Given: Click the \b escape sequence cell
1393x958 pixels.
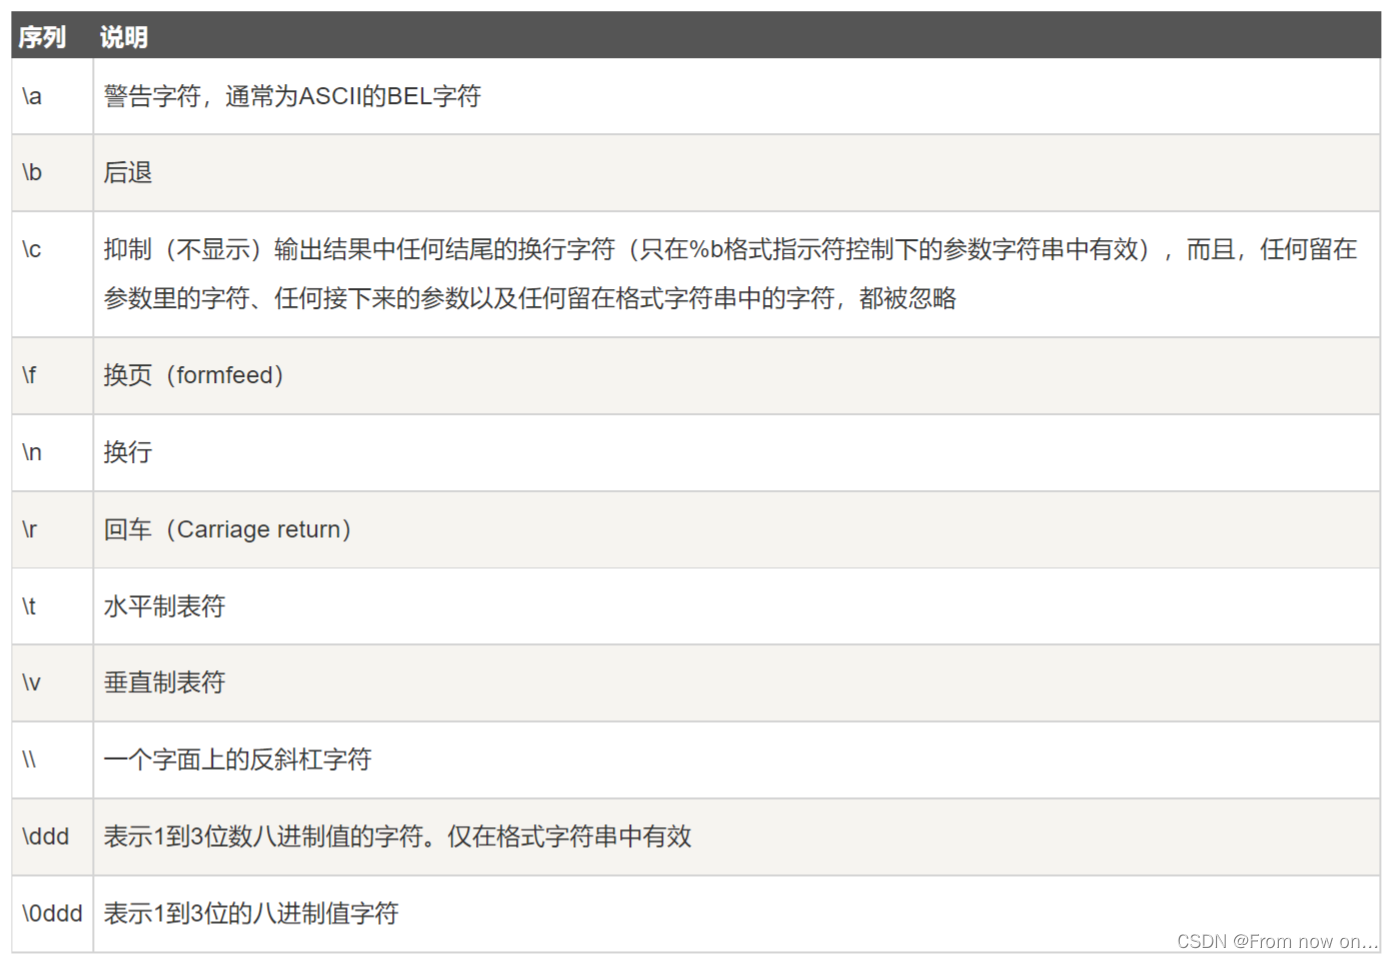Looking at the screenshot, I should [32, 172].
